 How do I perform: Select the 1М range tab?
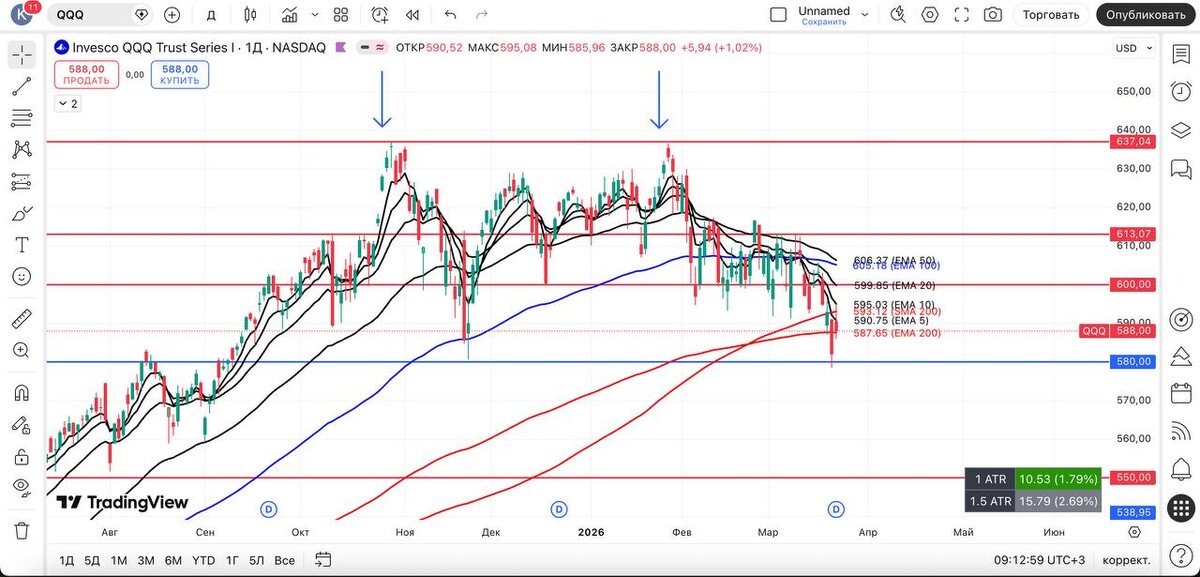119,560
